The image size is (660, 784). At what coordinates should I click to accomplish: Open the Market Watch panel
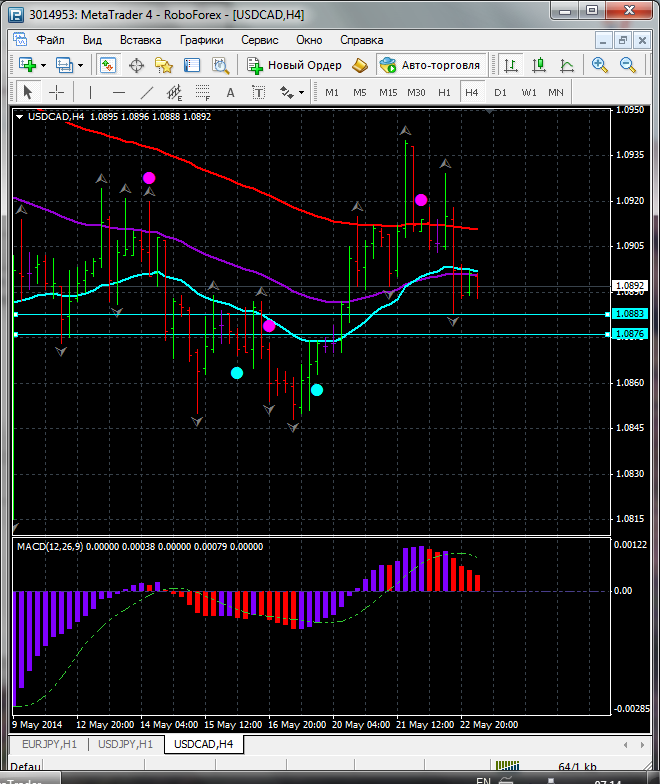[107, 65]
